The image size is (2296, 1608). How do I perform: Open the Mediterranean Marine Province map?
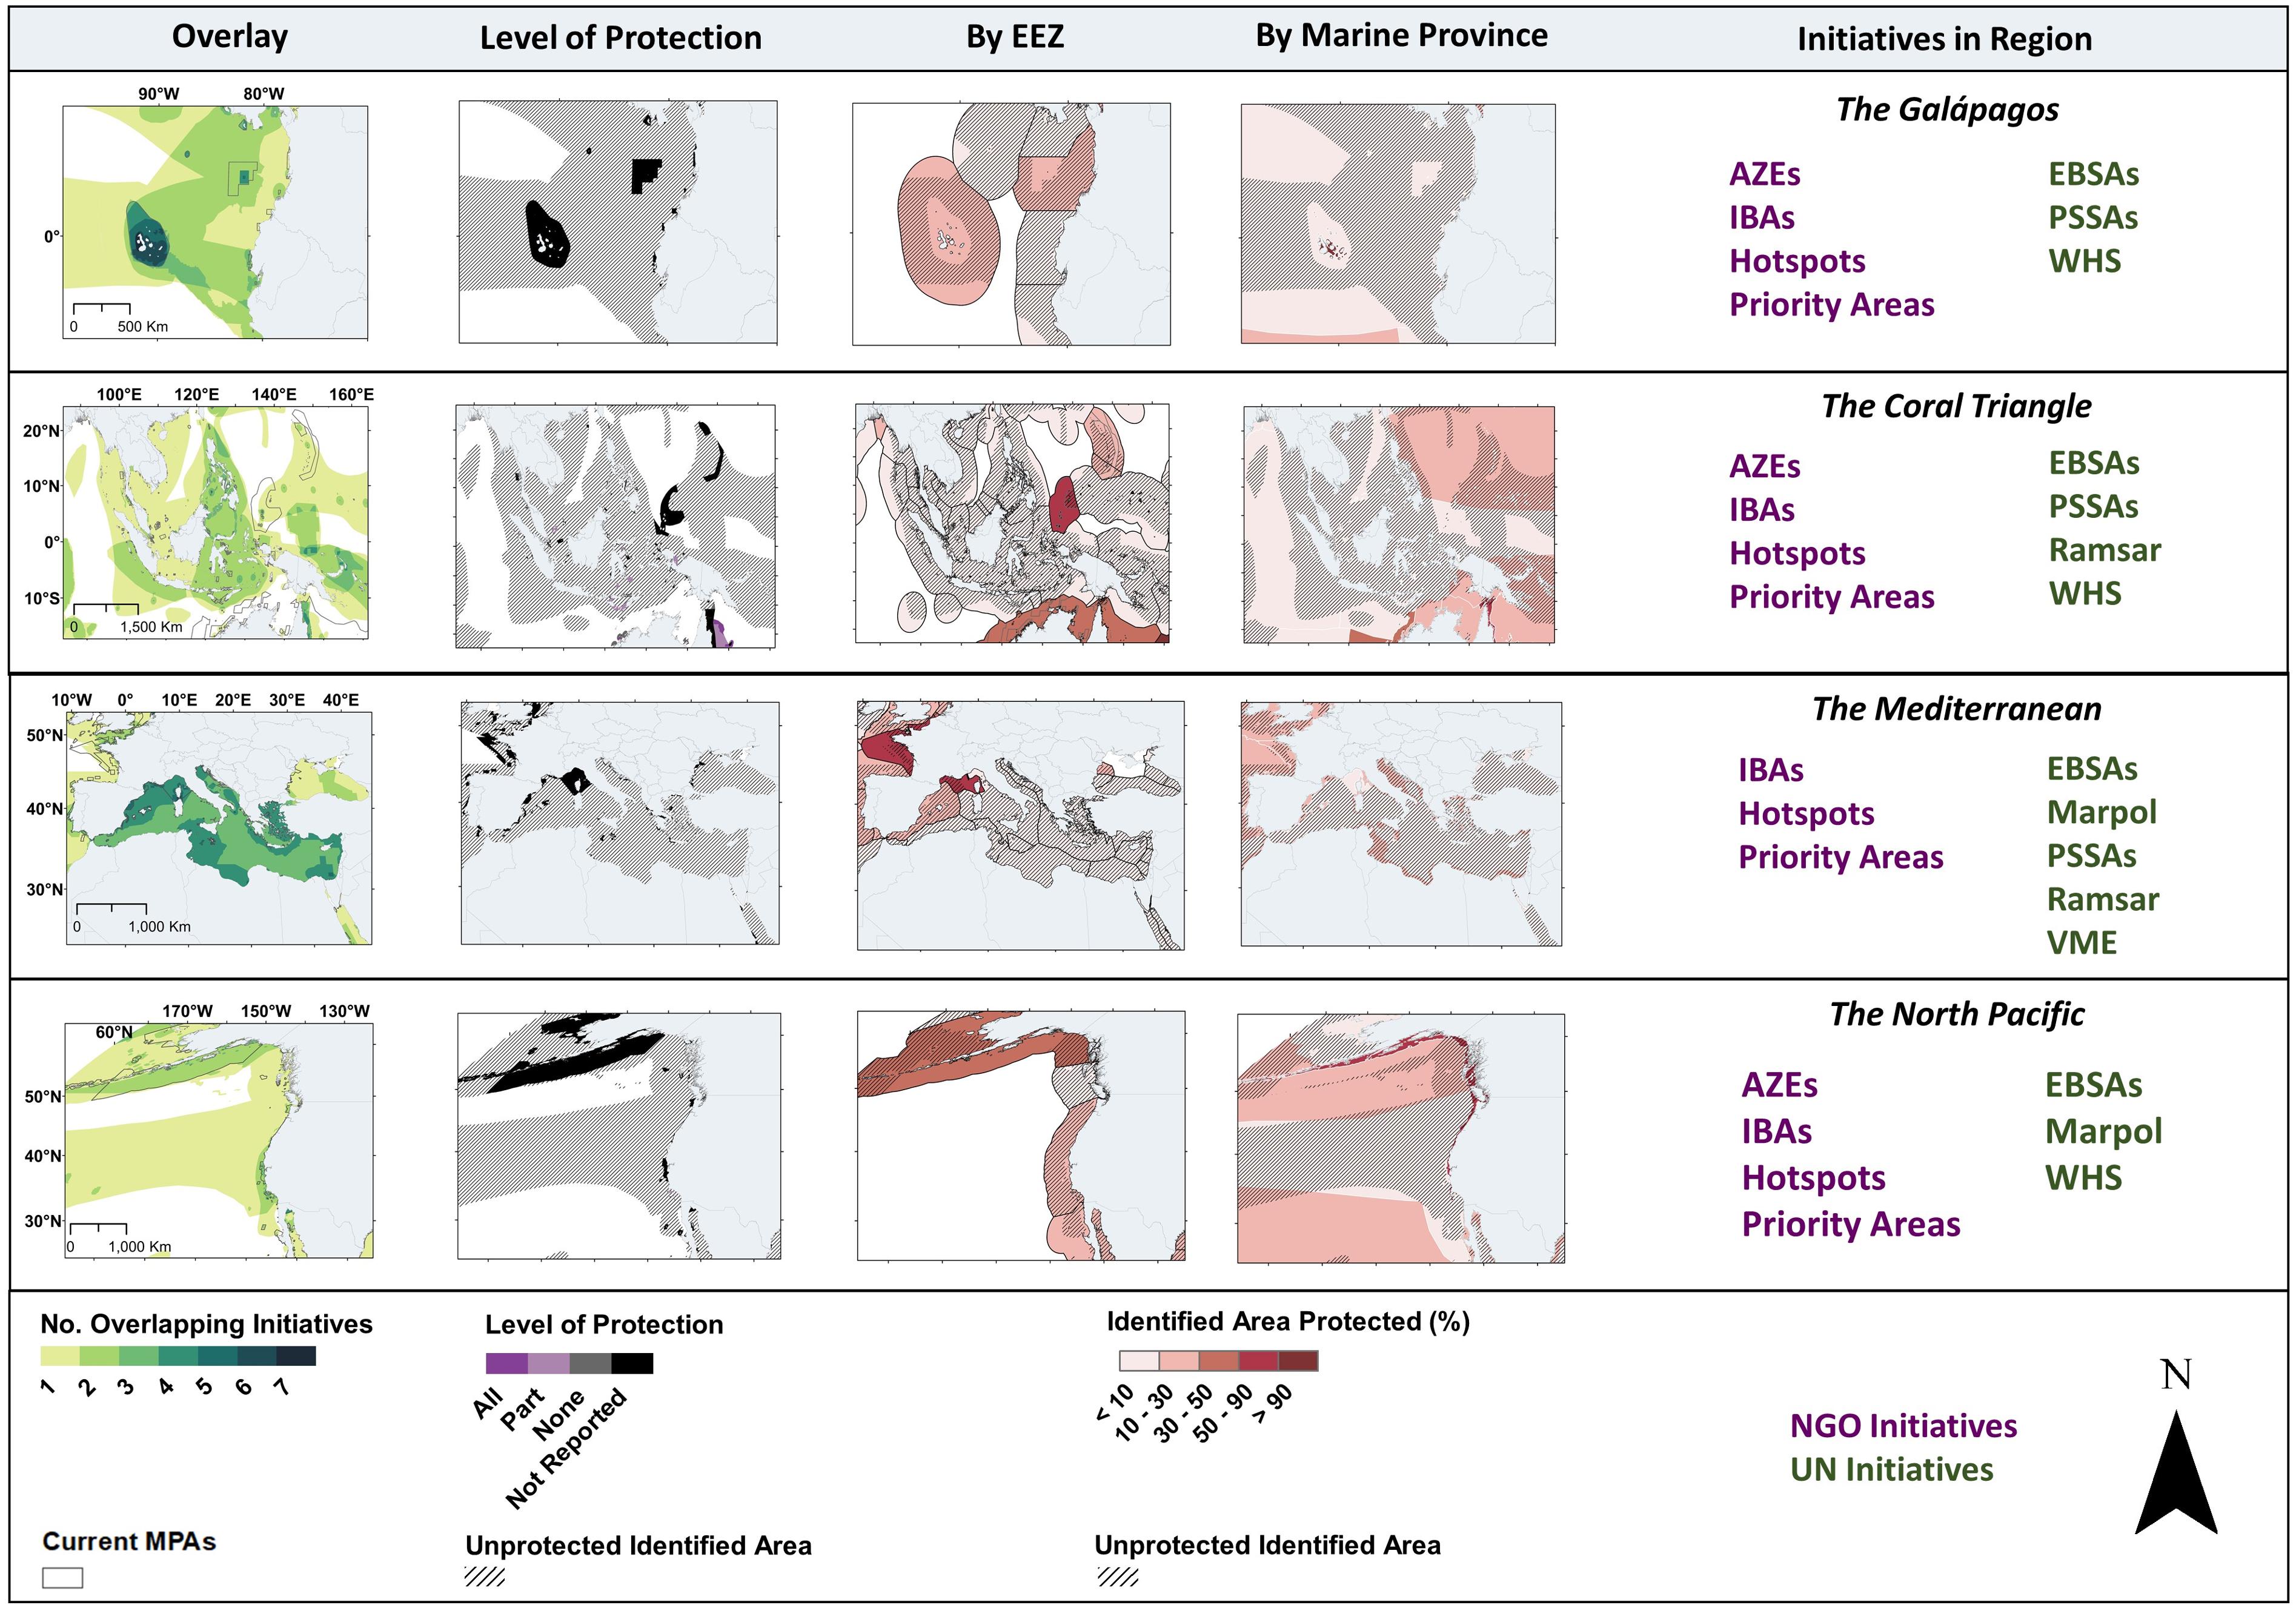click(x=1401, y=824)
